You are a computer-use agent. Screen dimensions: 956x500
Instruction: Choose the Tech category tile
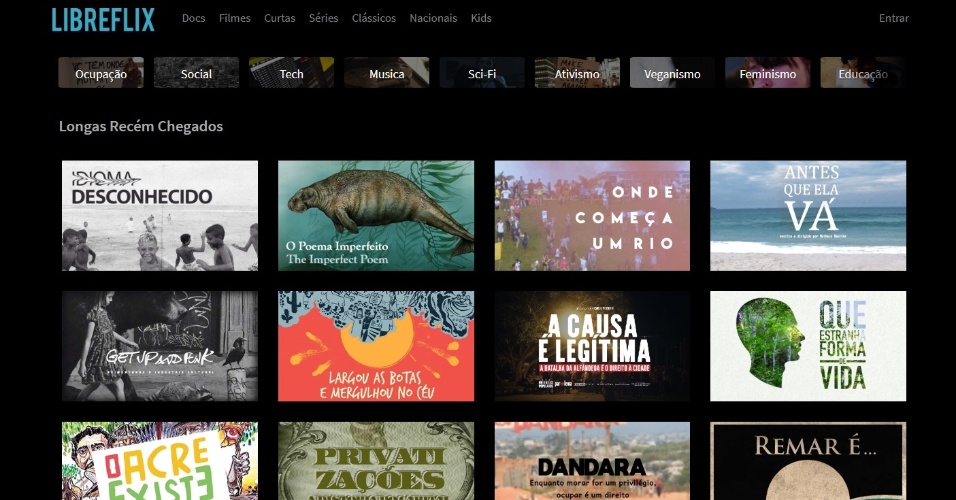click(x=291, y=73)
